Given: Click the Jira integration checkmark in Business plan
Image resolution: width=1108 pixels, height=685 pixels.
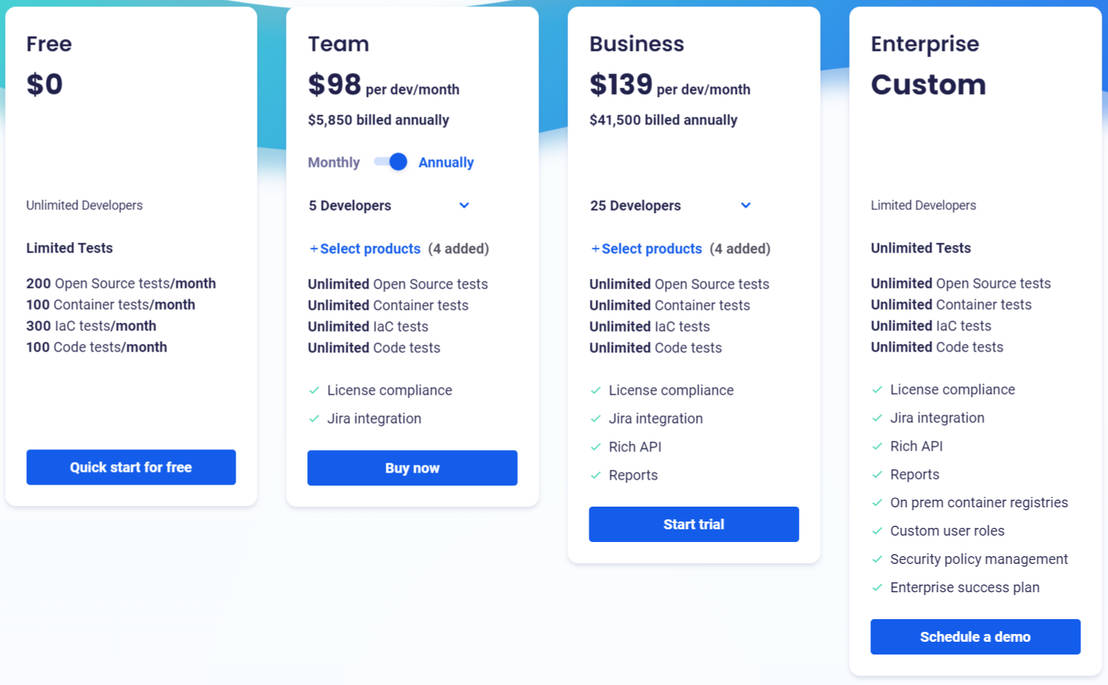Looking at the screenshot, I should (x=594, y=418).
